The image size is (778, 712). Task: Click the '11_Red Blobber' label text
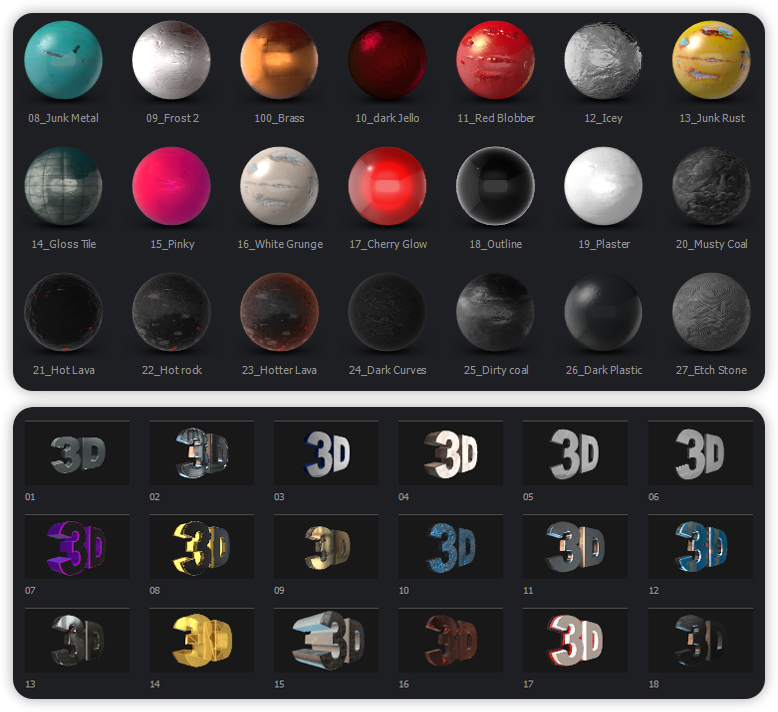point(496,118)
